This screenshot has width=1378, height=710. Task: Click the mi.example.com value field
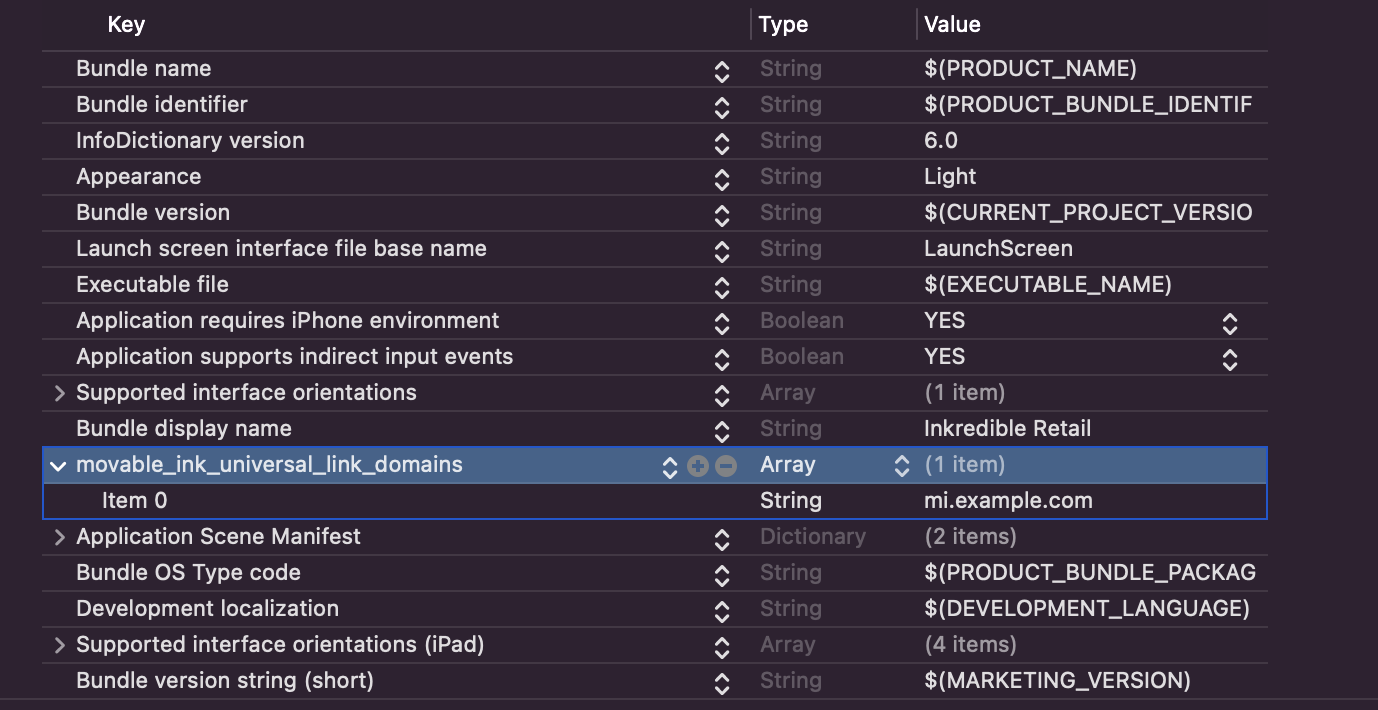(1008, 501)
